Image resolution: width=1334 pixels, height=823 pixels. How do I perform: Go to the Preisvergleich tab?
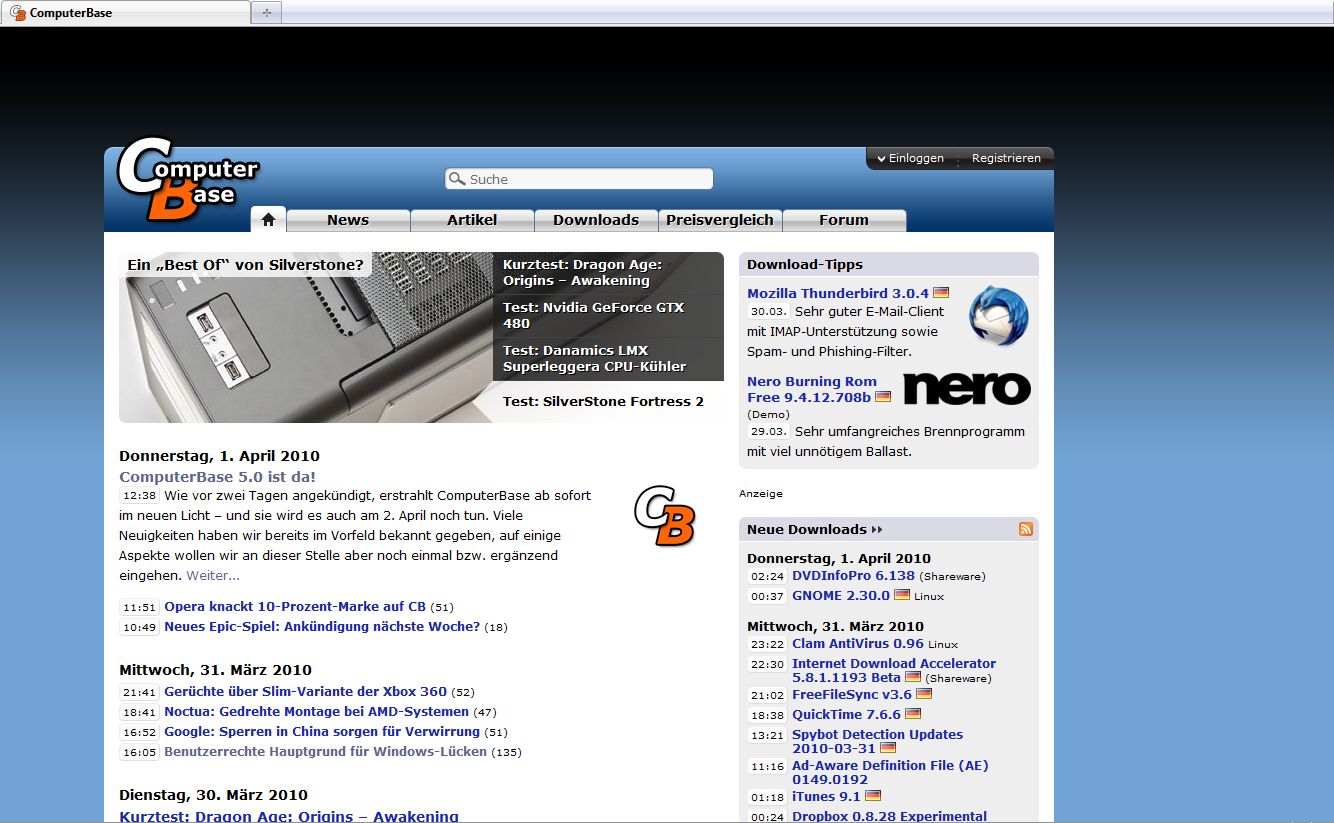click(x=720, y=220)
